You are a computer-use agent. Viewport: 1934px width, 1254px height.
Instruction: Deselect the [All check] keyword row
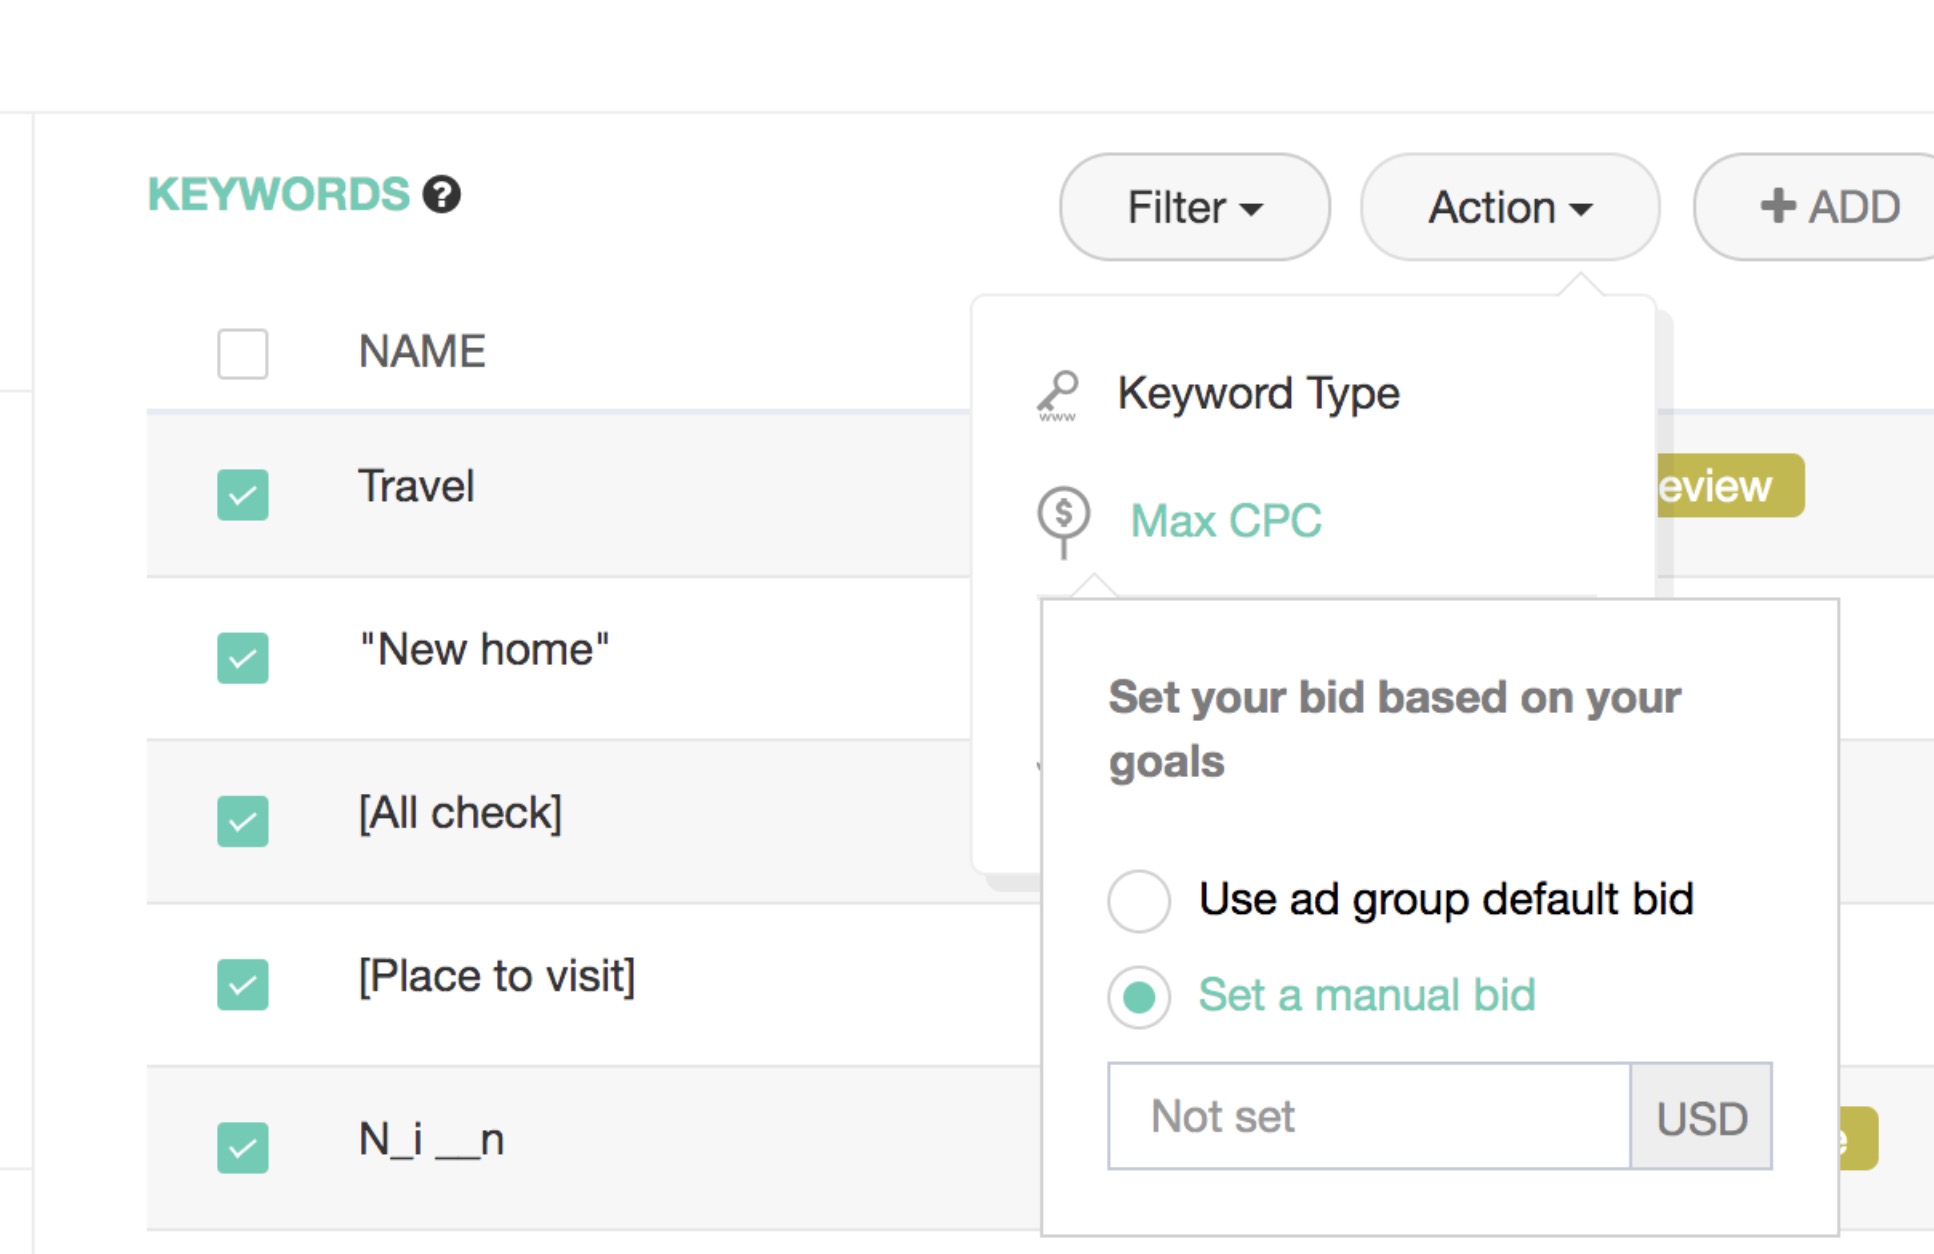click(x=243, y=821)
